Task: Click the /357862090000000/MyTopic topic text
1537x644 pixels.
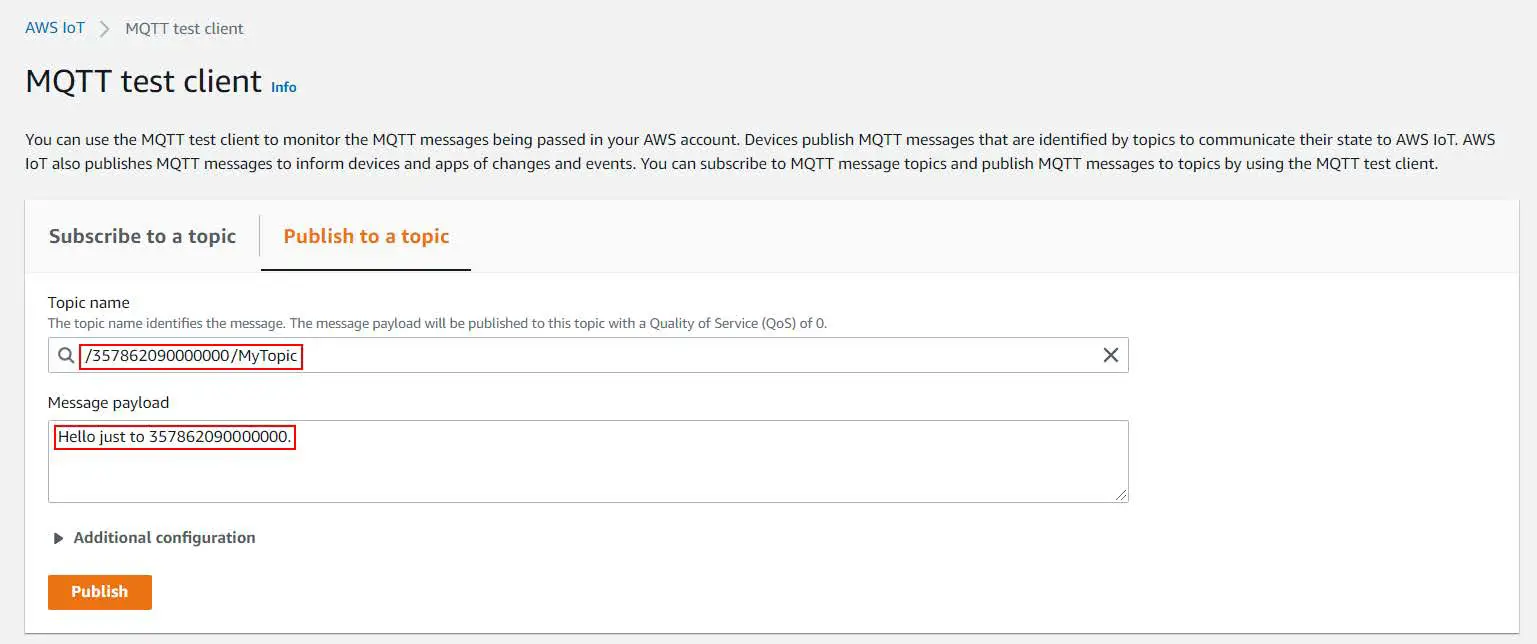Action: click(x=191, y=356)
